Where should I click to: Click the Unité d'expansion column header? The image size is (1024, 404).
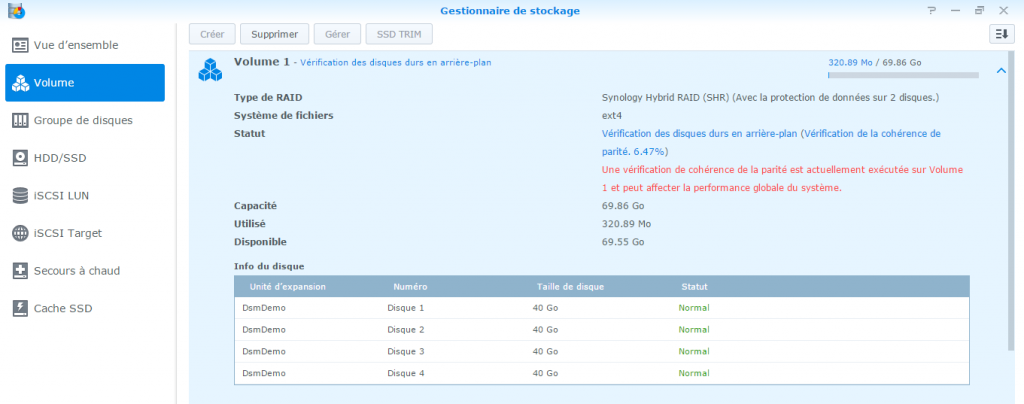287,287
